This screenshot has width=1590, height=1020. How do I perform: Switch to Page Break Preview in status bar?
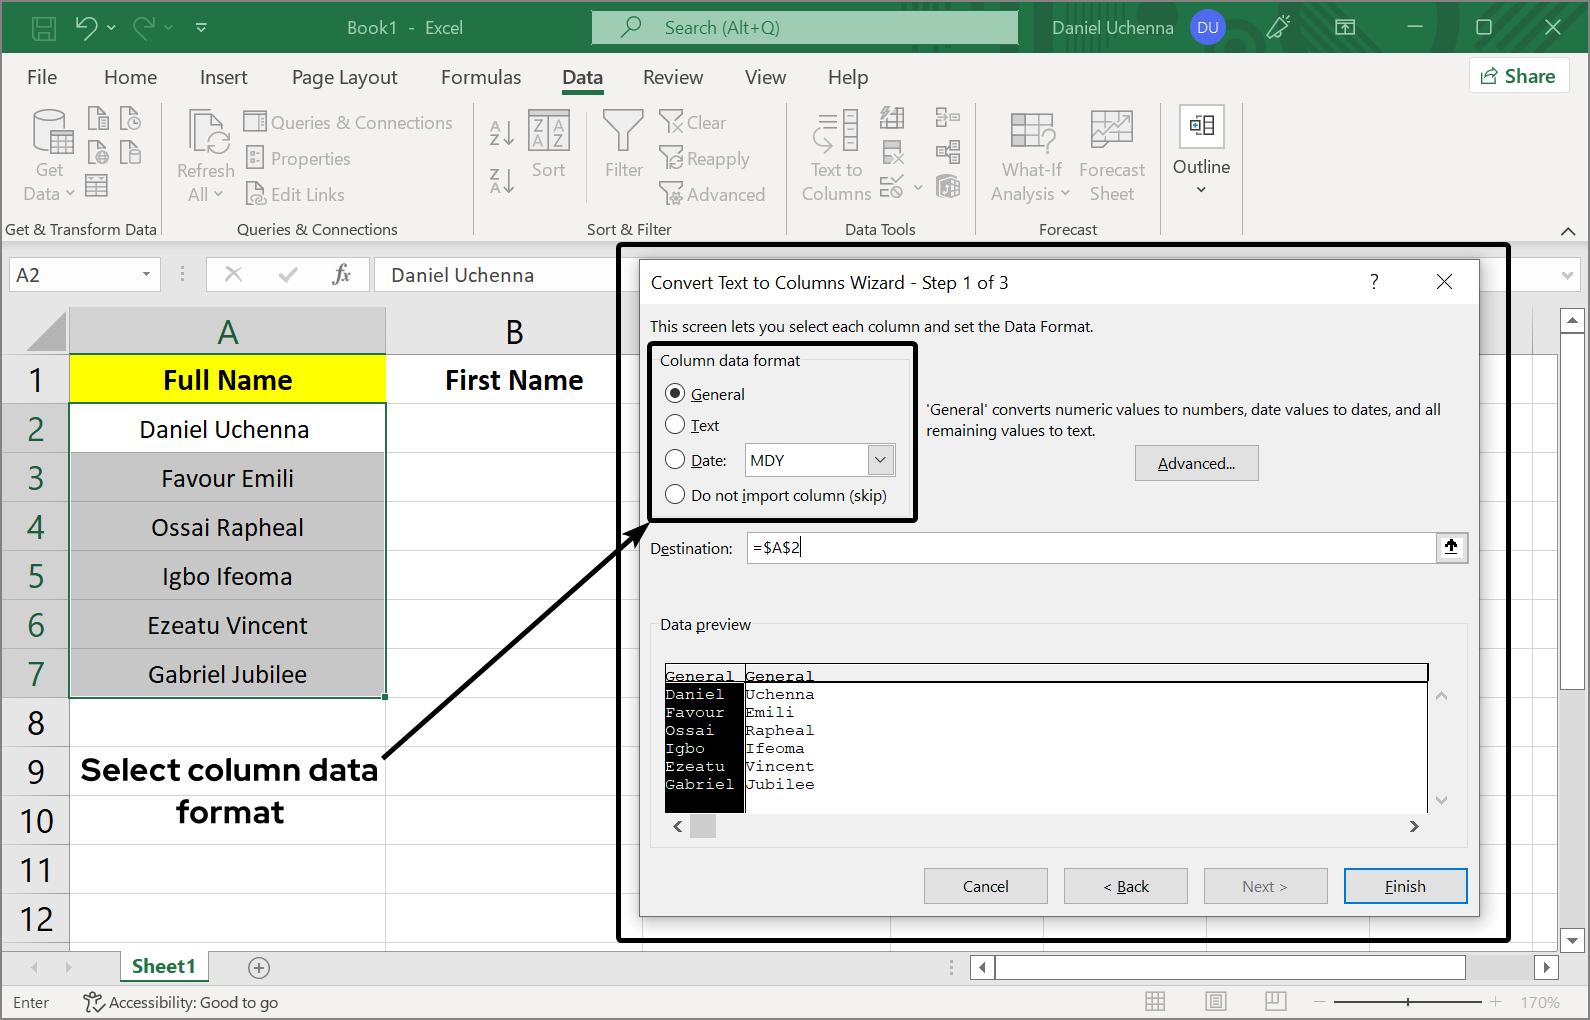[x=1275, y=1002]
